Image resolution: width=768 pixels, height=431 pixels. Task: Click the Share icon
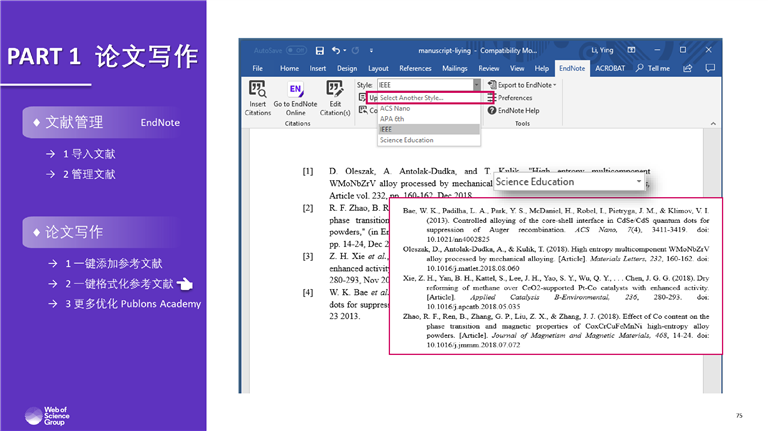tap(688, 68)
